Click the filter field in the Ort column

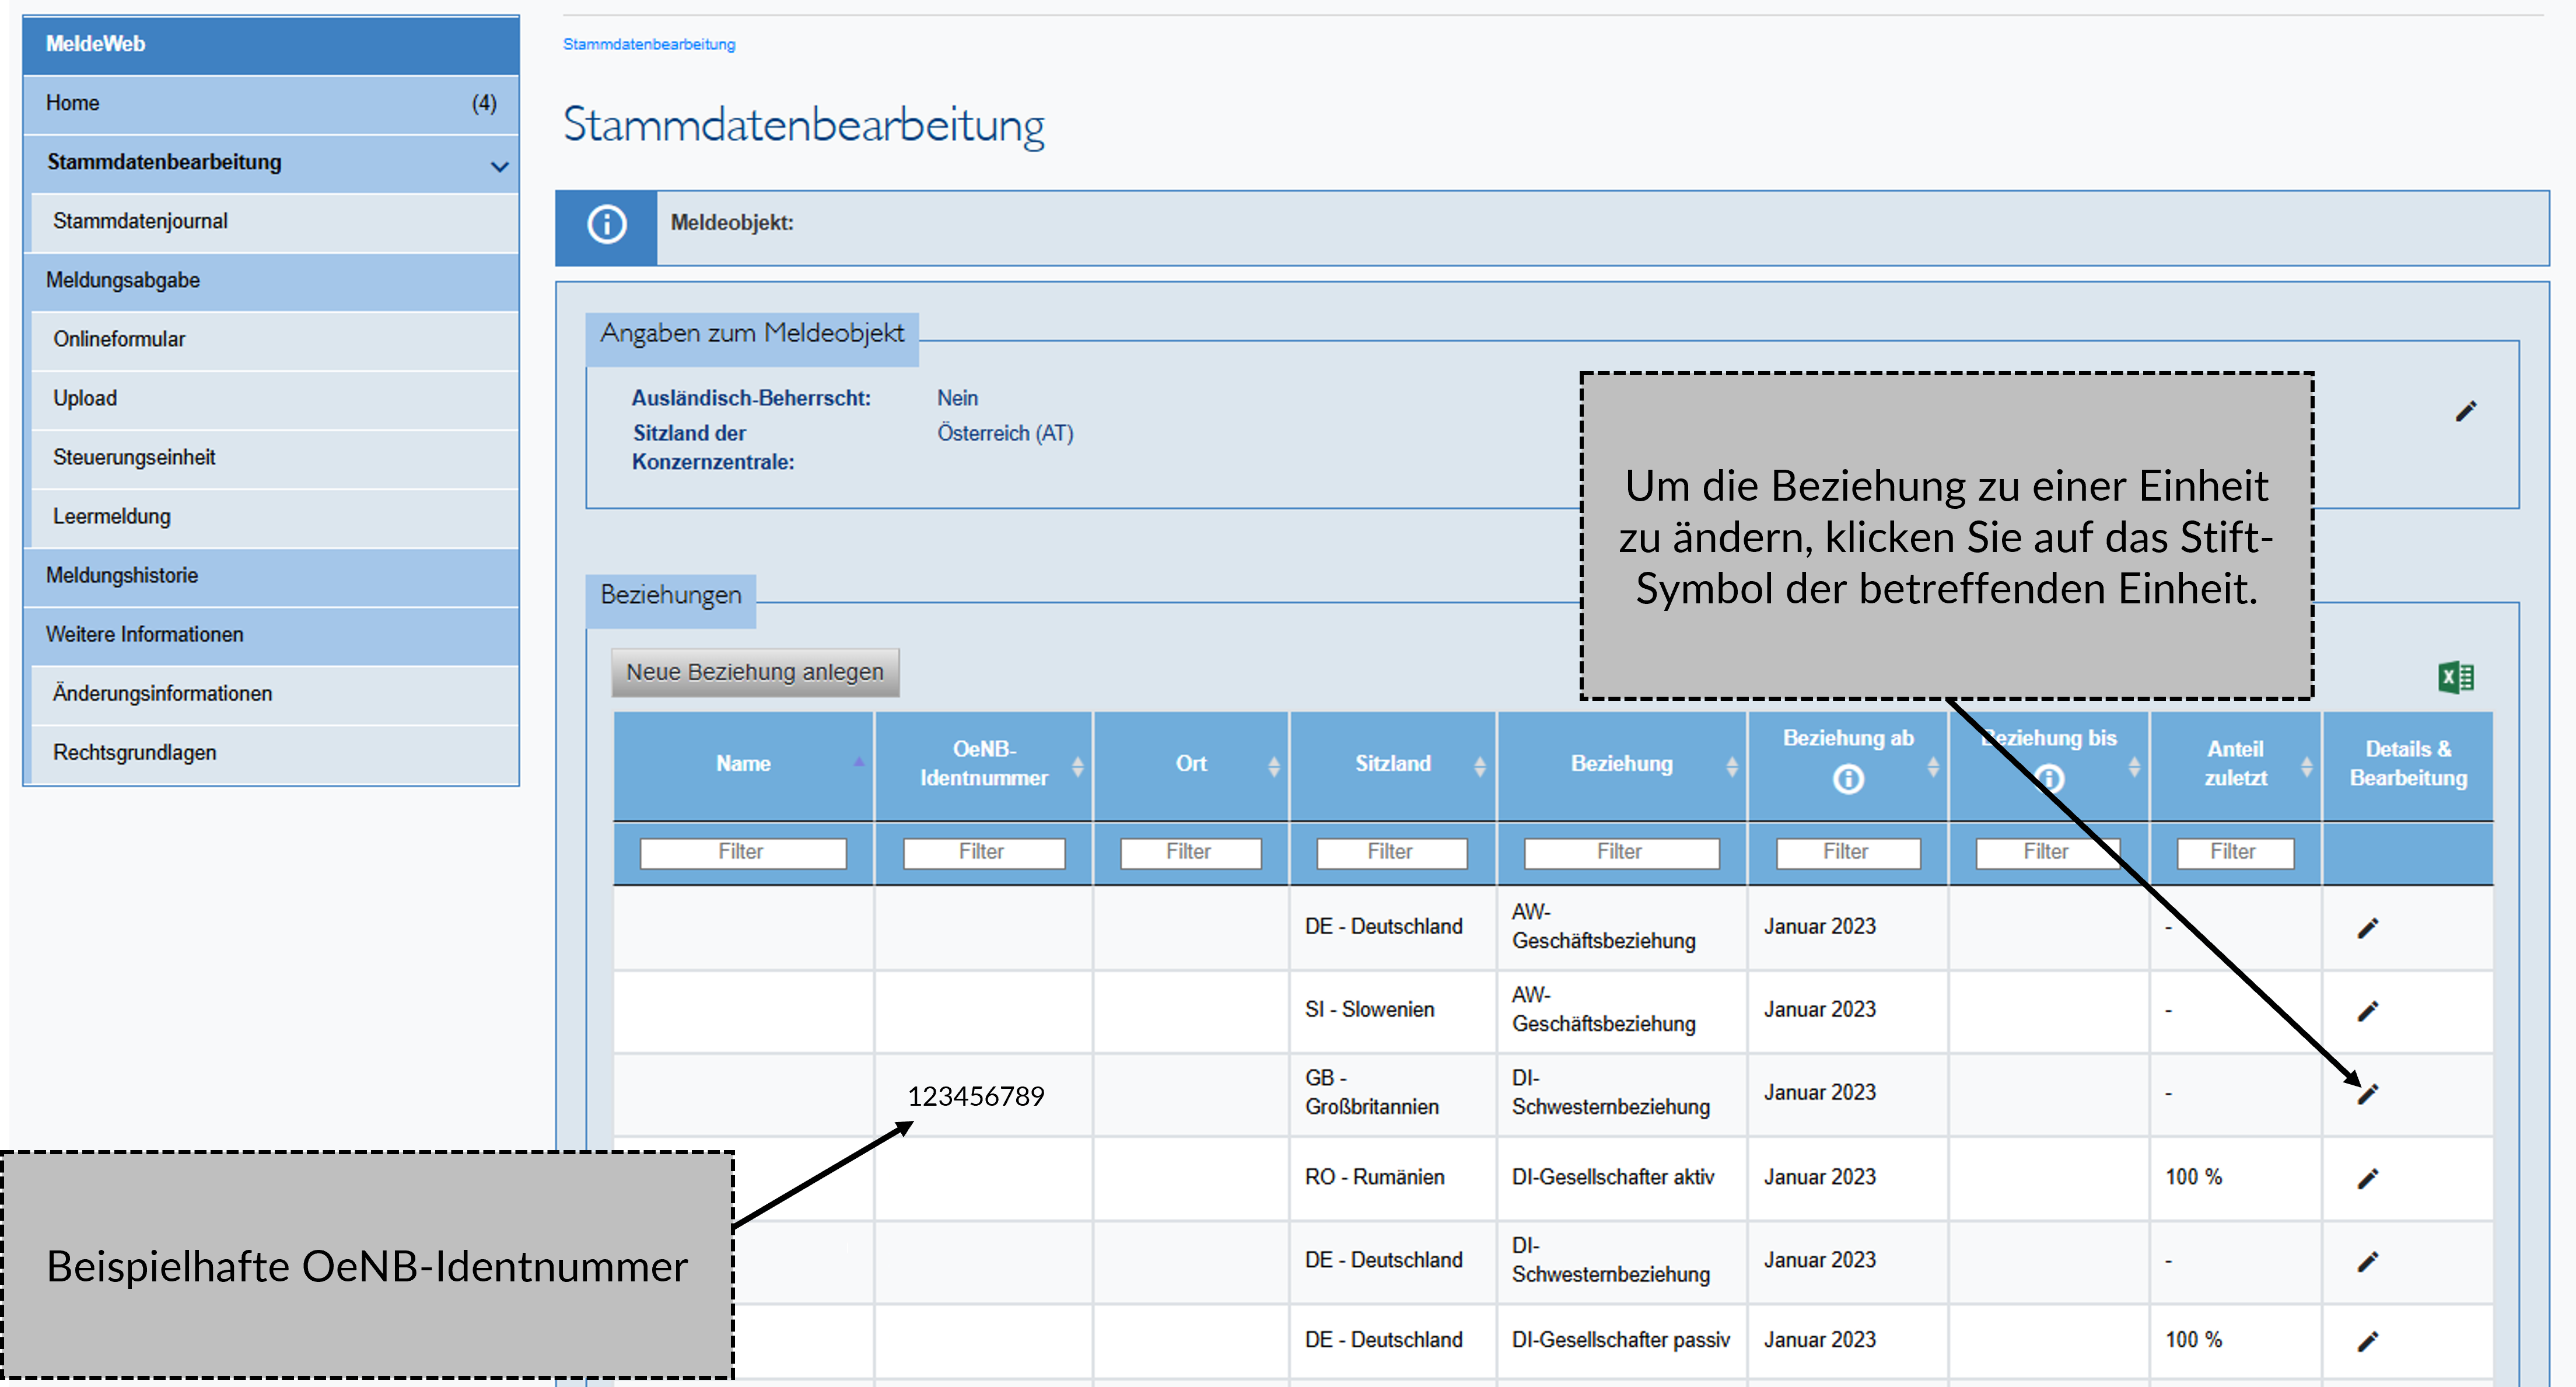tap(1190, 852)
